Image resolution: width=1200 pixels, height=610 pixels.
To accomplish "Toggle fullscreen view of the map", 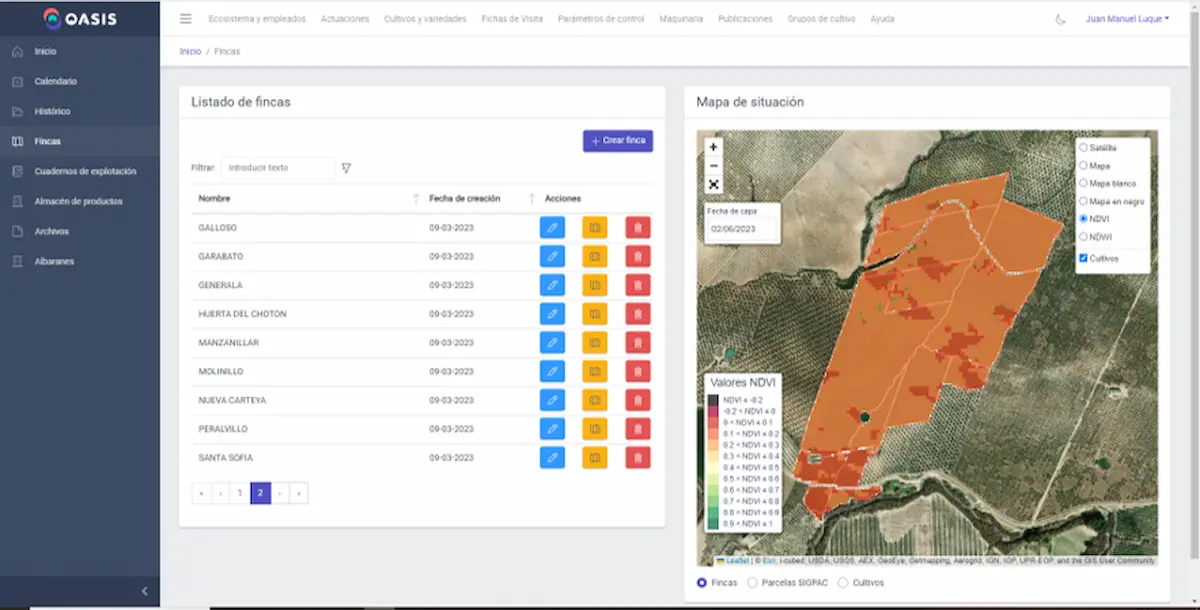I will 713,184.
